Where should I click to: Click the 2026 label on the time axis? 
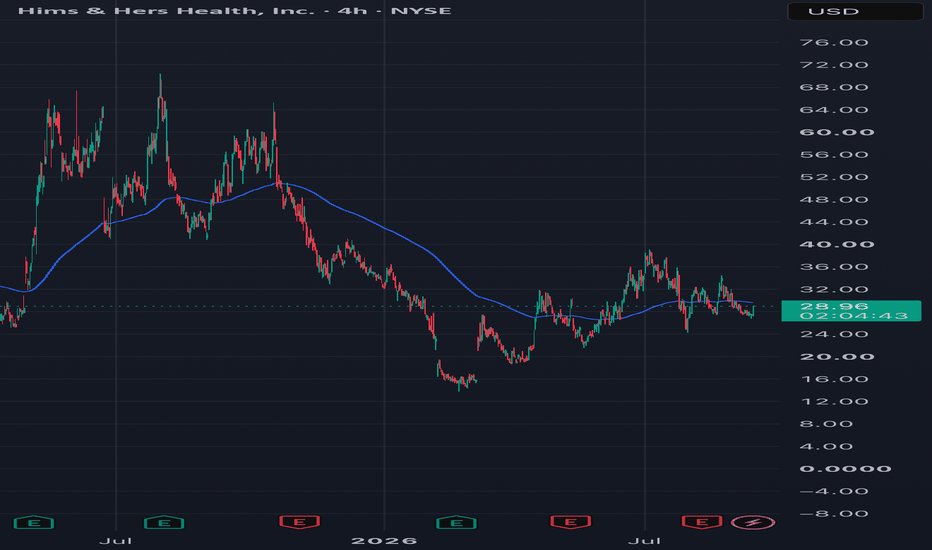[x=384, y=541]
